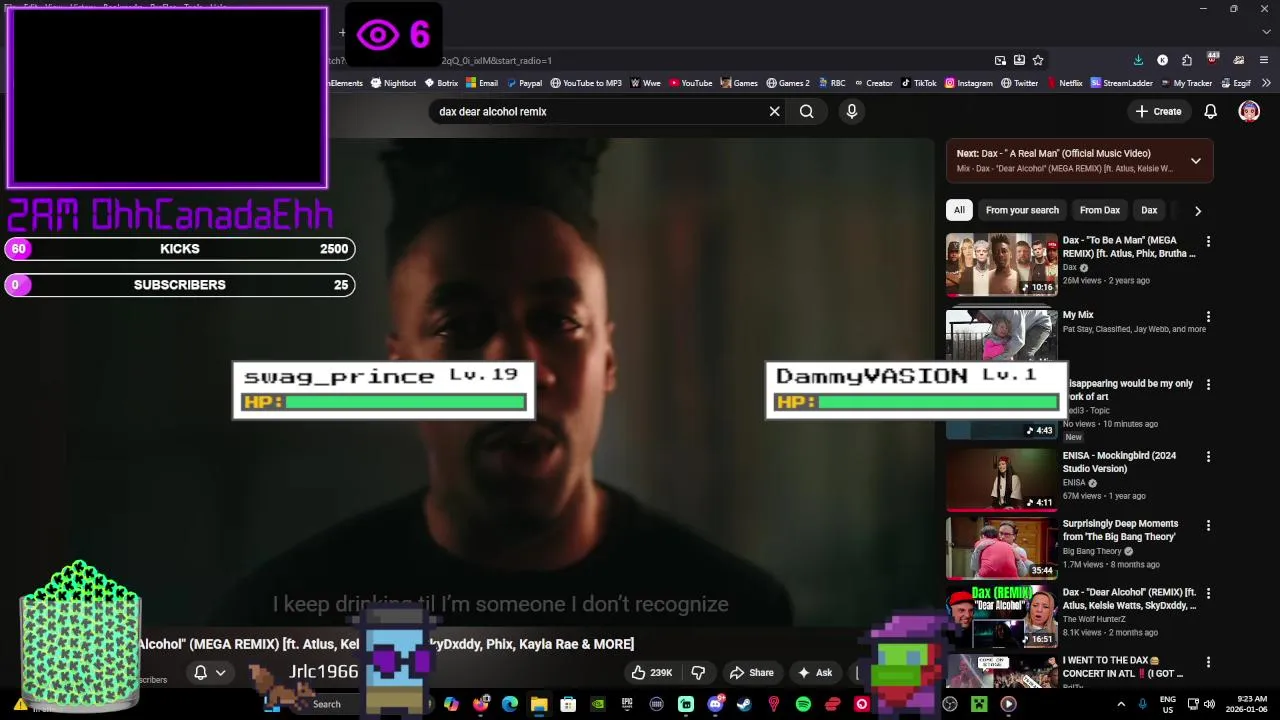Open the StreamLadder bookmark
The height and width of the screenshot is (720, 1280).
(x=1122, y=83)
